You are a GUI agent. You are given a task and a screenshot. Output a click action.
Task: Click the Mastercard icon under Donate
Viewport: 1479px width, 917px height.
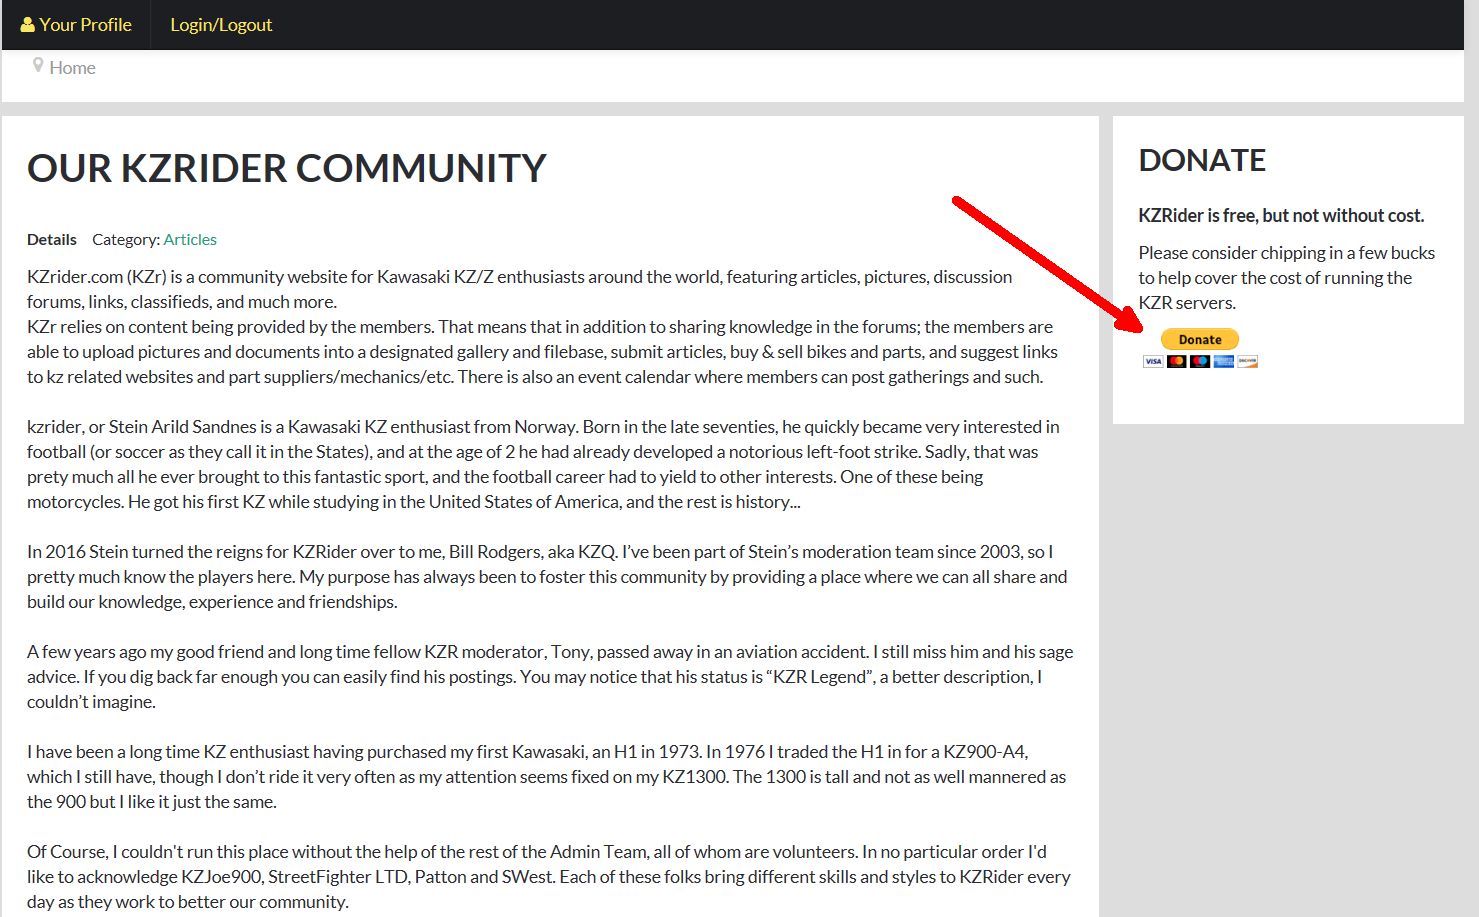tap(1177, 361)
